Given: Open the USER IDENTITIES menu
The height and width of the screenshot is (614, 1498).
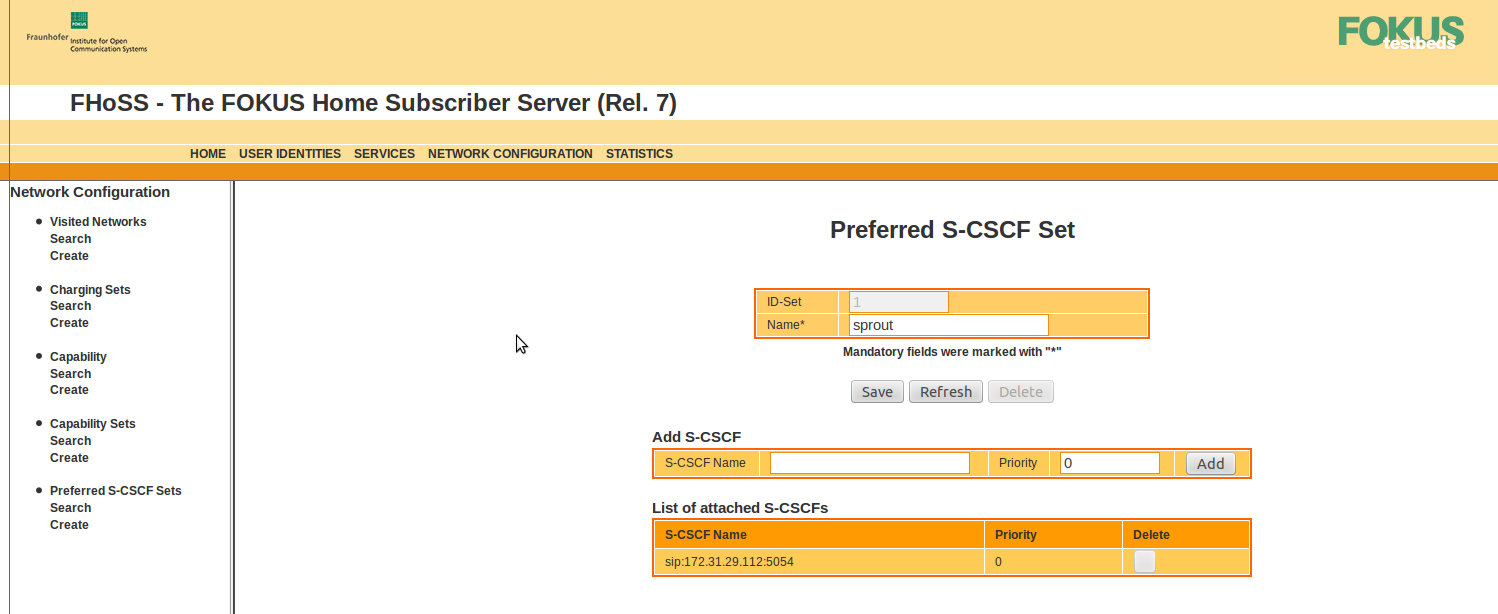Looking at the screenshot, I should (x=289, y=153).
